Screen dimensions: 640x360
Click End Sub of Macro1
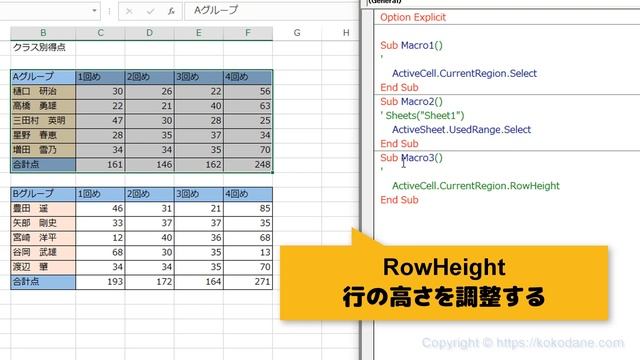(x=399, y=87)
